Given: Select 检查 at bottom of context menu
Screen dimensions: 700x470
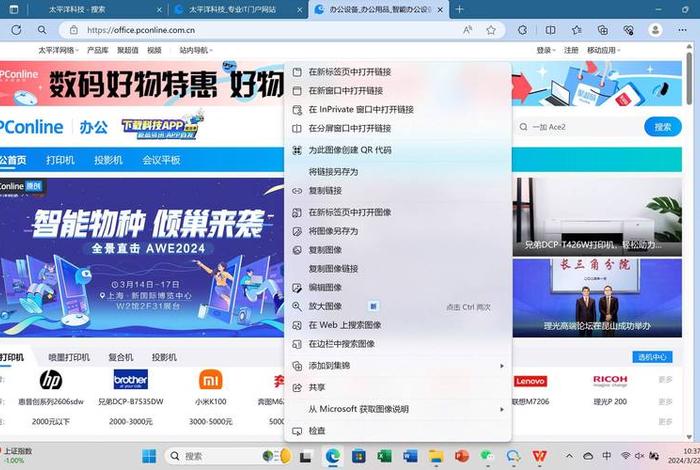Looking at the screenshot, I should (397, 431).
